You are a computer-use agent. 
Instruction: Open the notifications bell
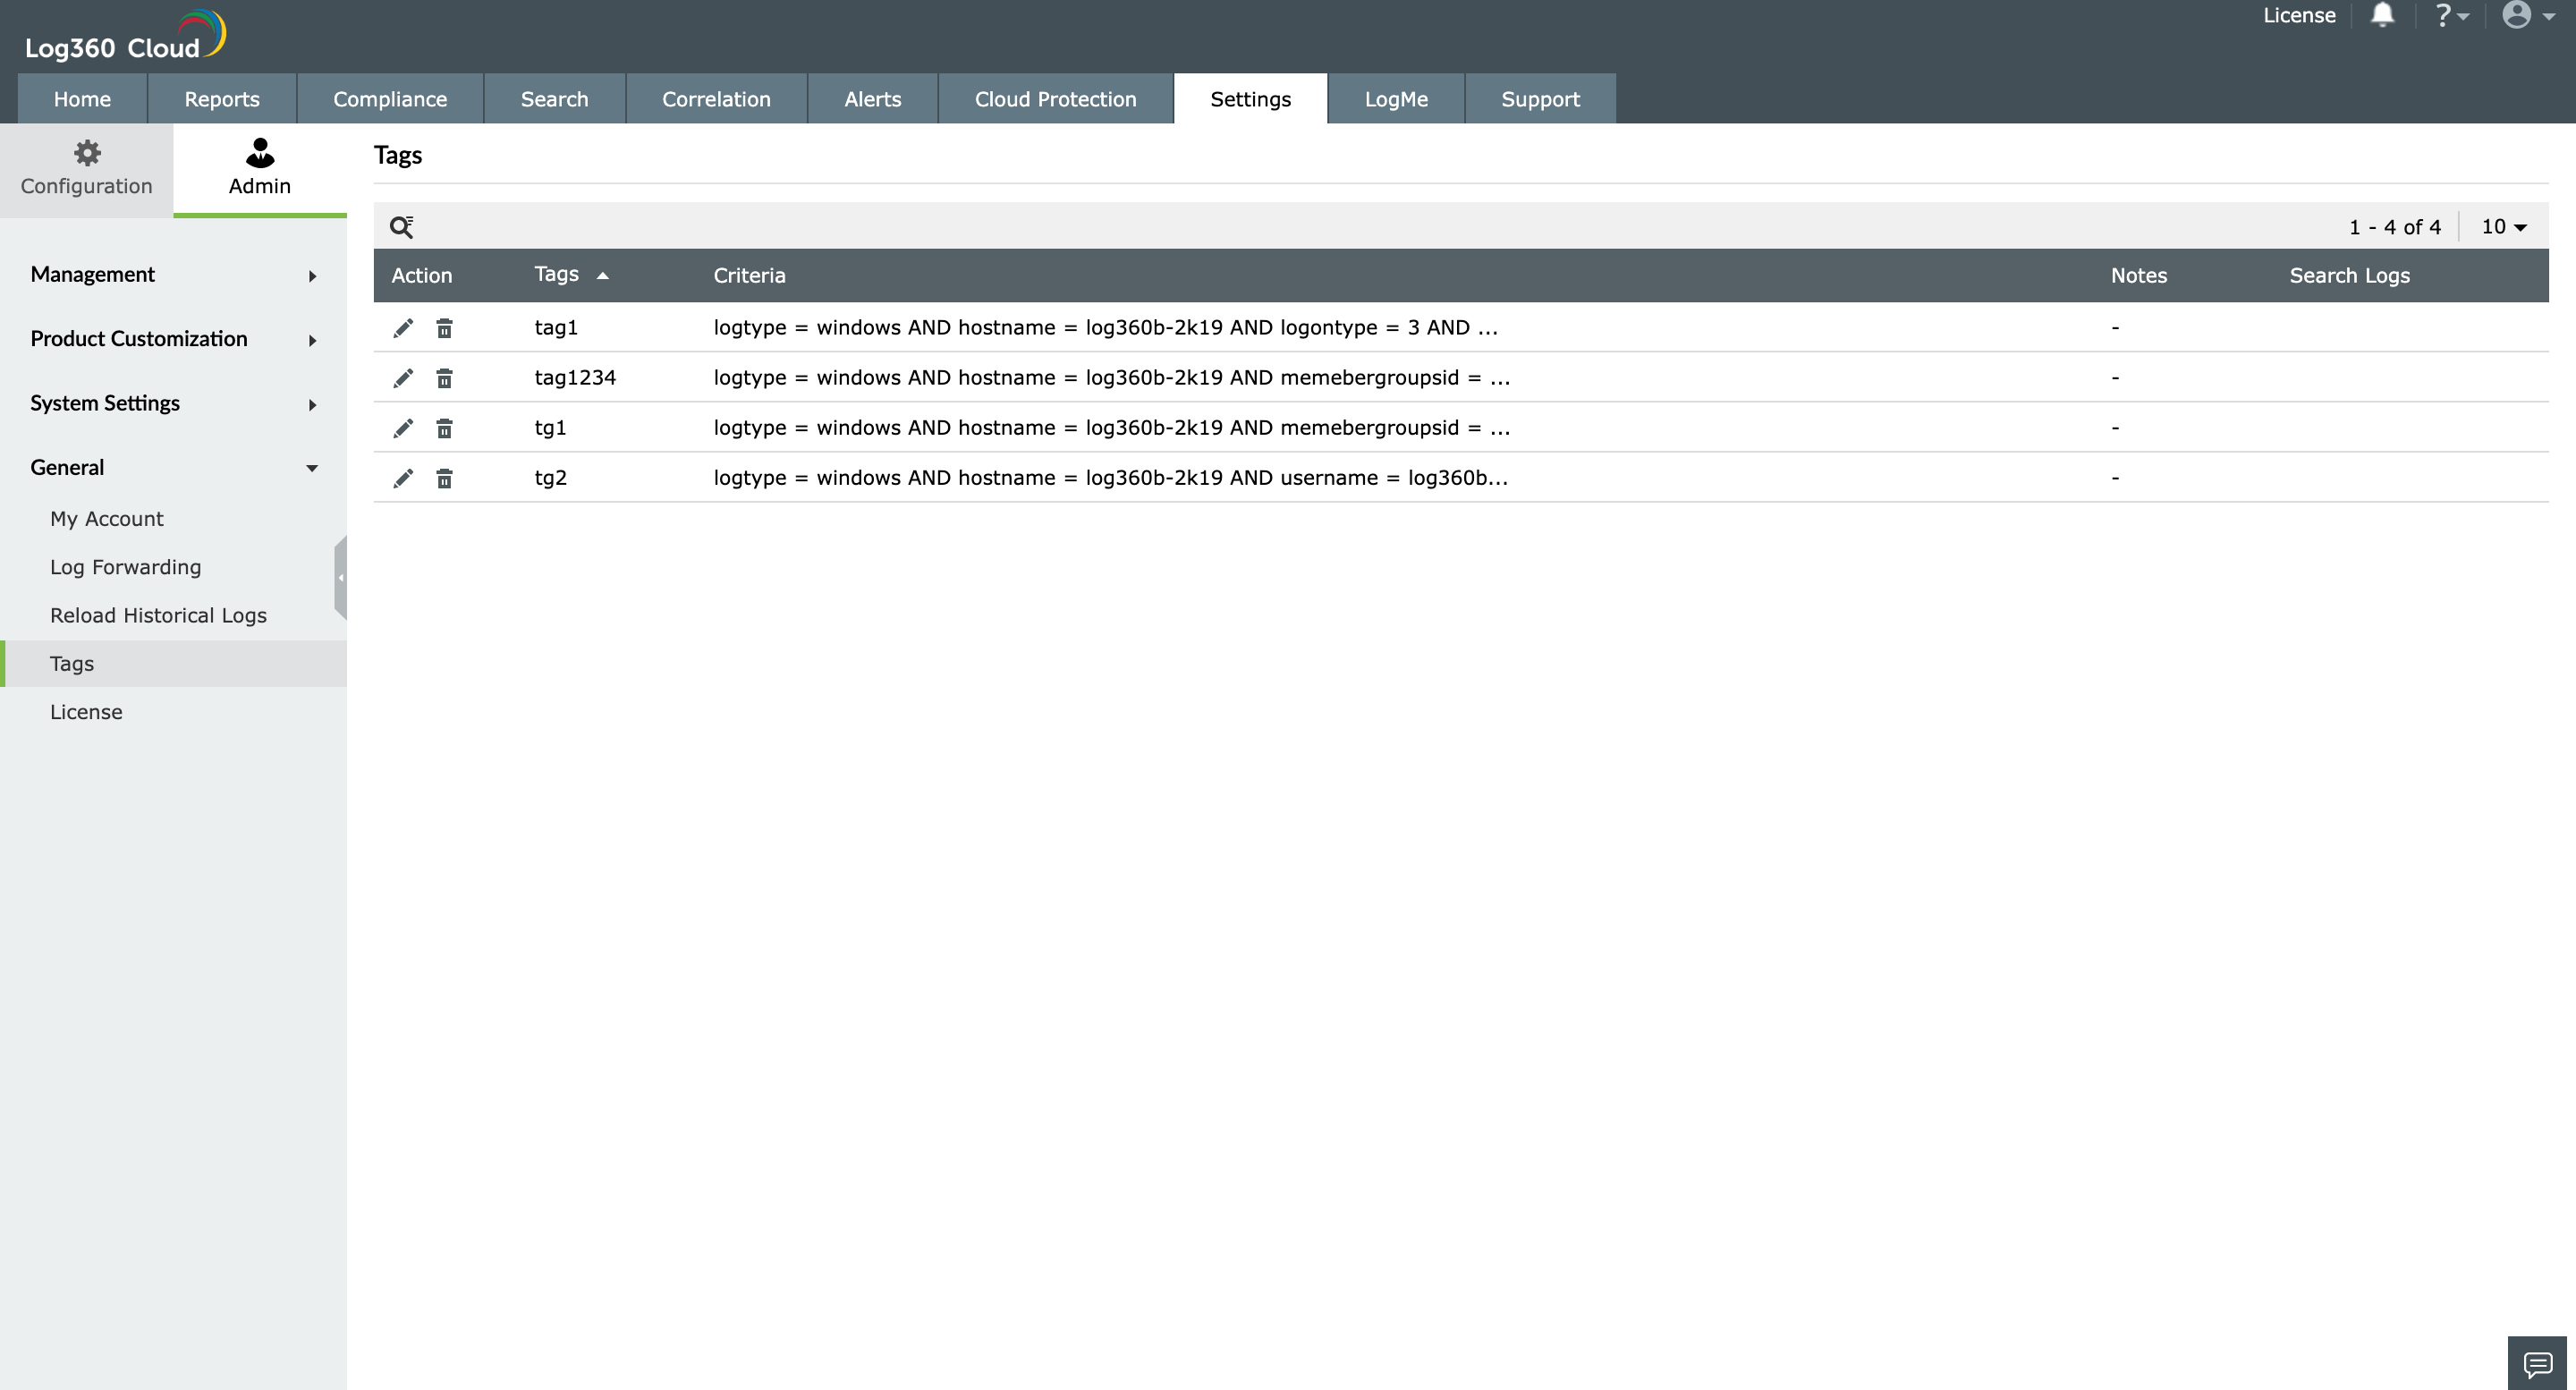[x=2382, y=16]
